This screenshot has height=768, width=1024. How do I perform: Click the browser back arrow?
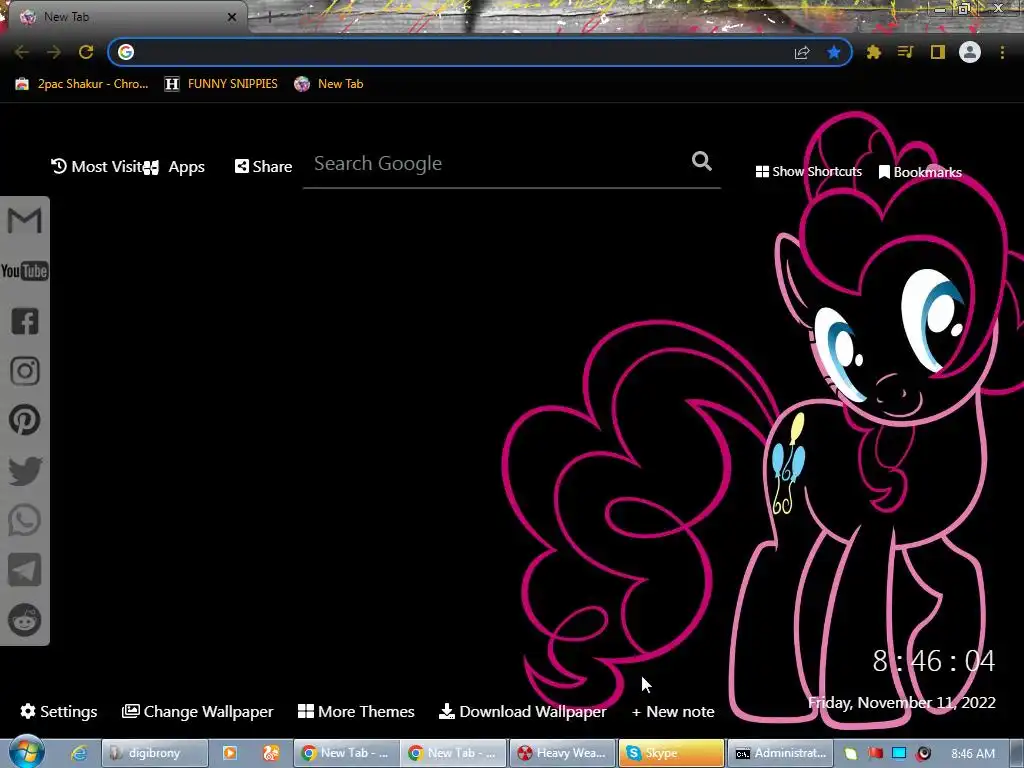point(22,52)
